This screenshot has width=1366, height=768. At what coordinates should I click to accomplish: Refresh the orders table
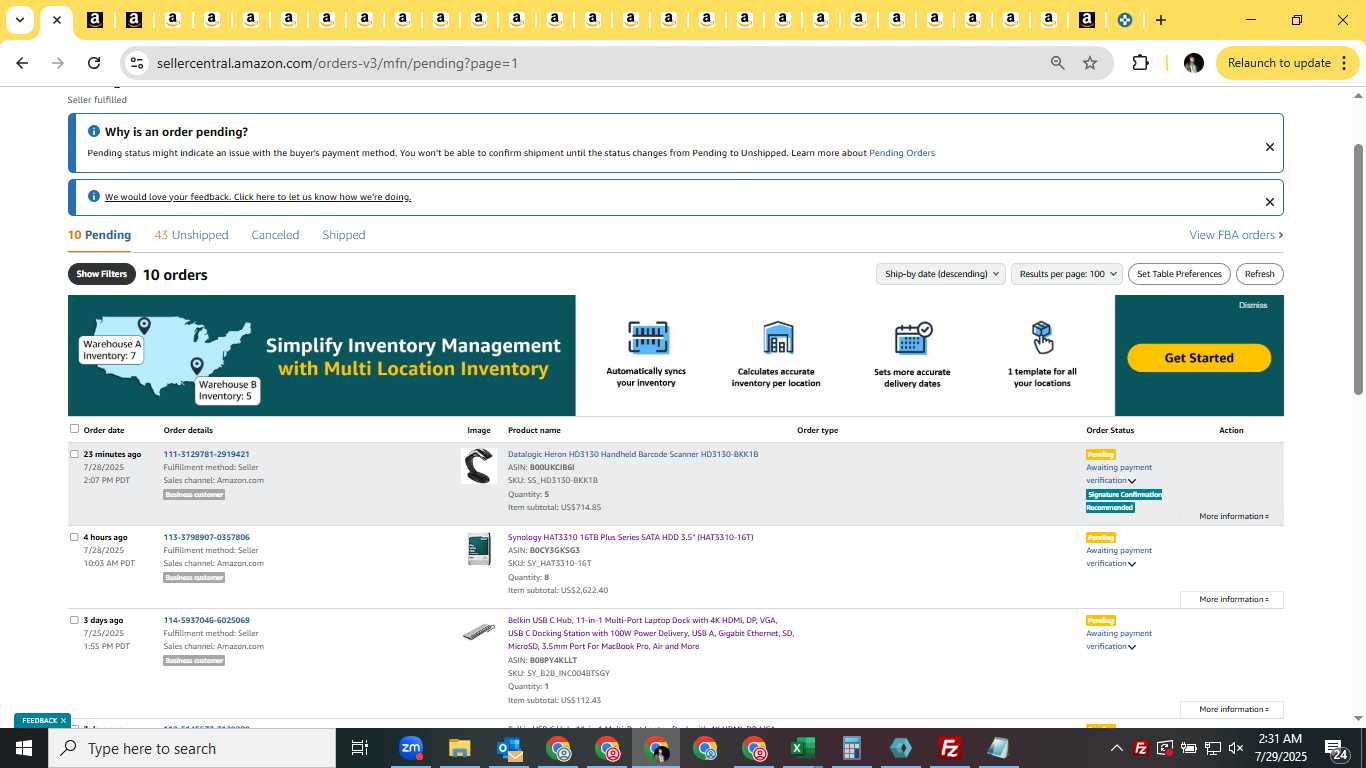pos(1259,274)
